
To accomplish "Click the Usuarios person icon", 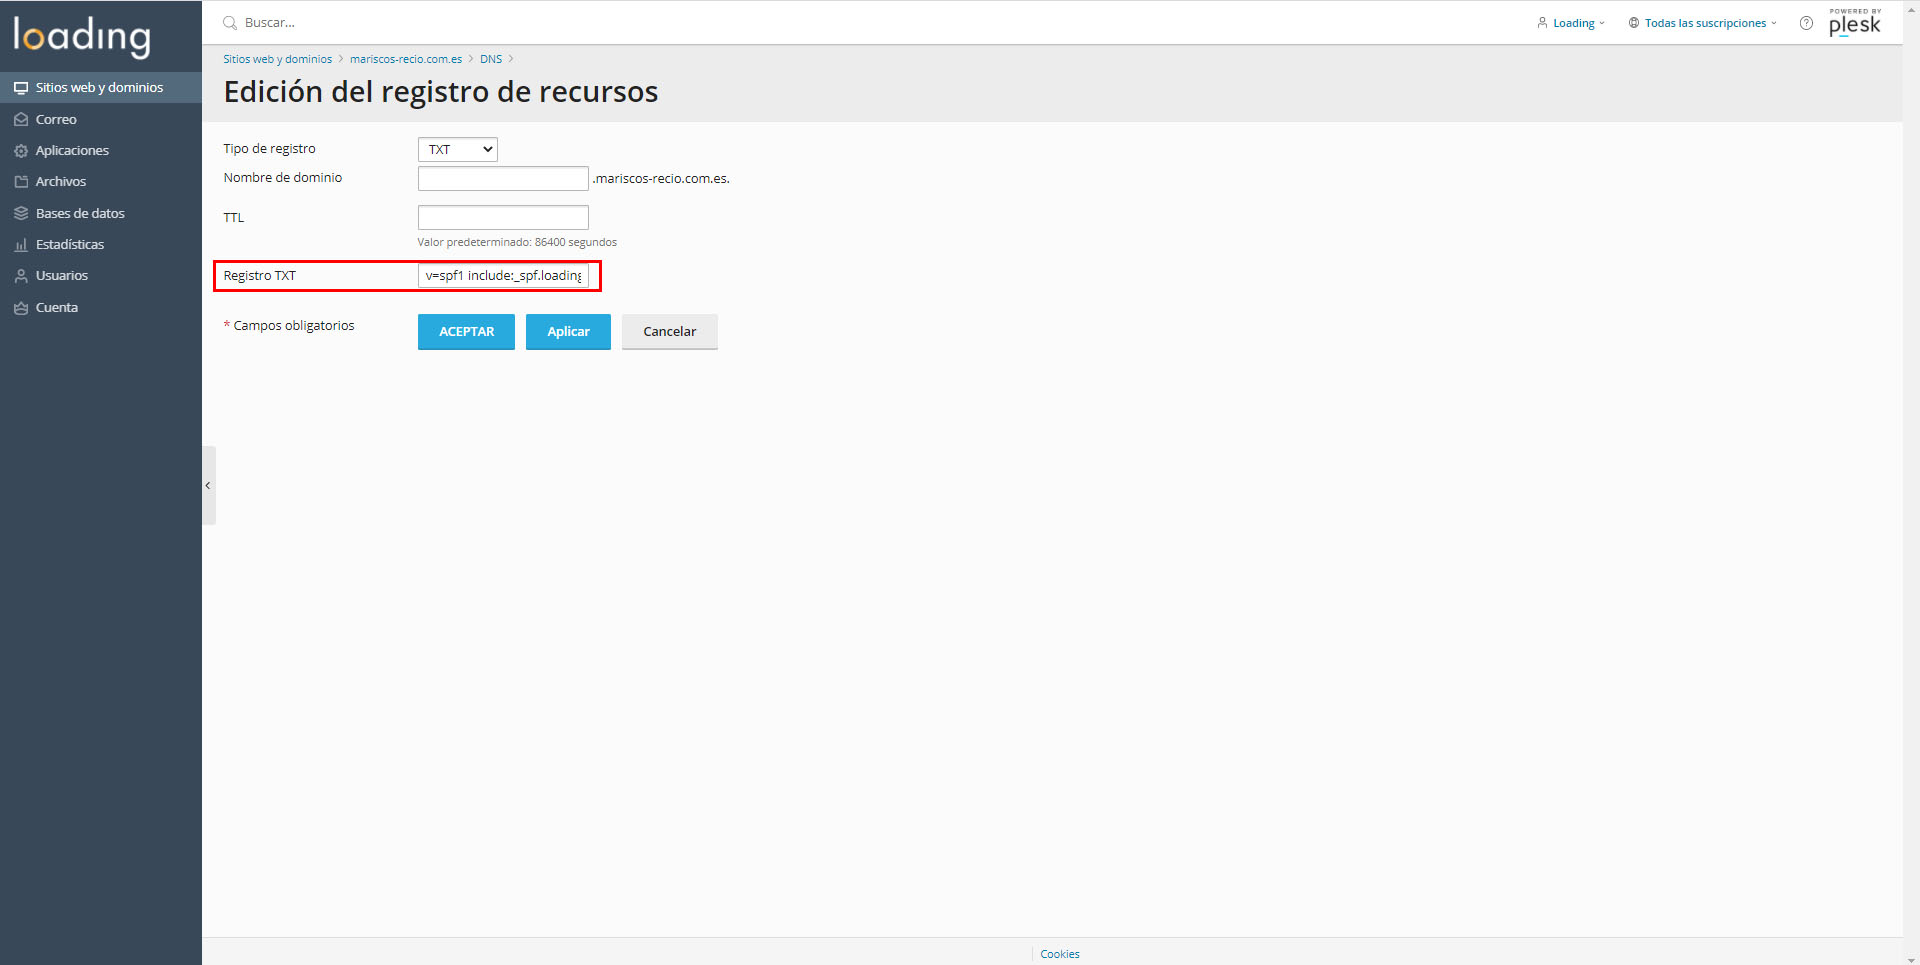I will click(x=21, y=276).
